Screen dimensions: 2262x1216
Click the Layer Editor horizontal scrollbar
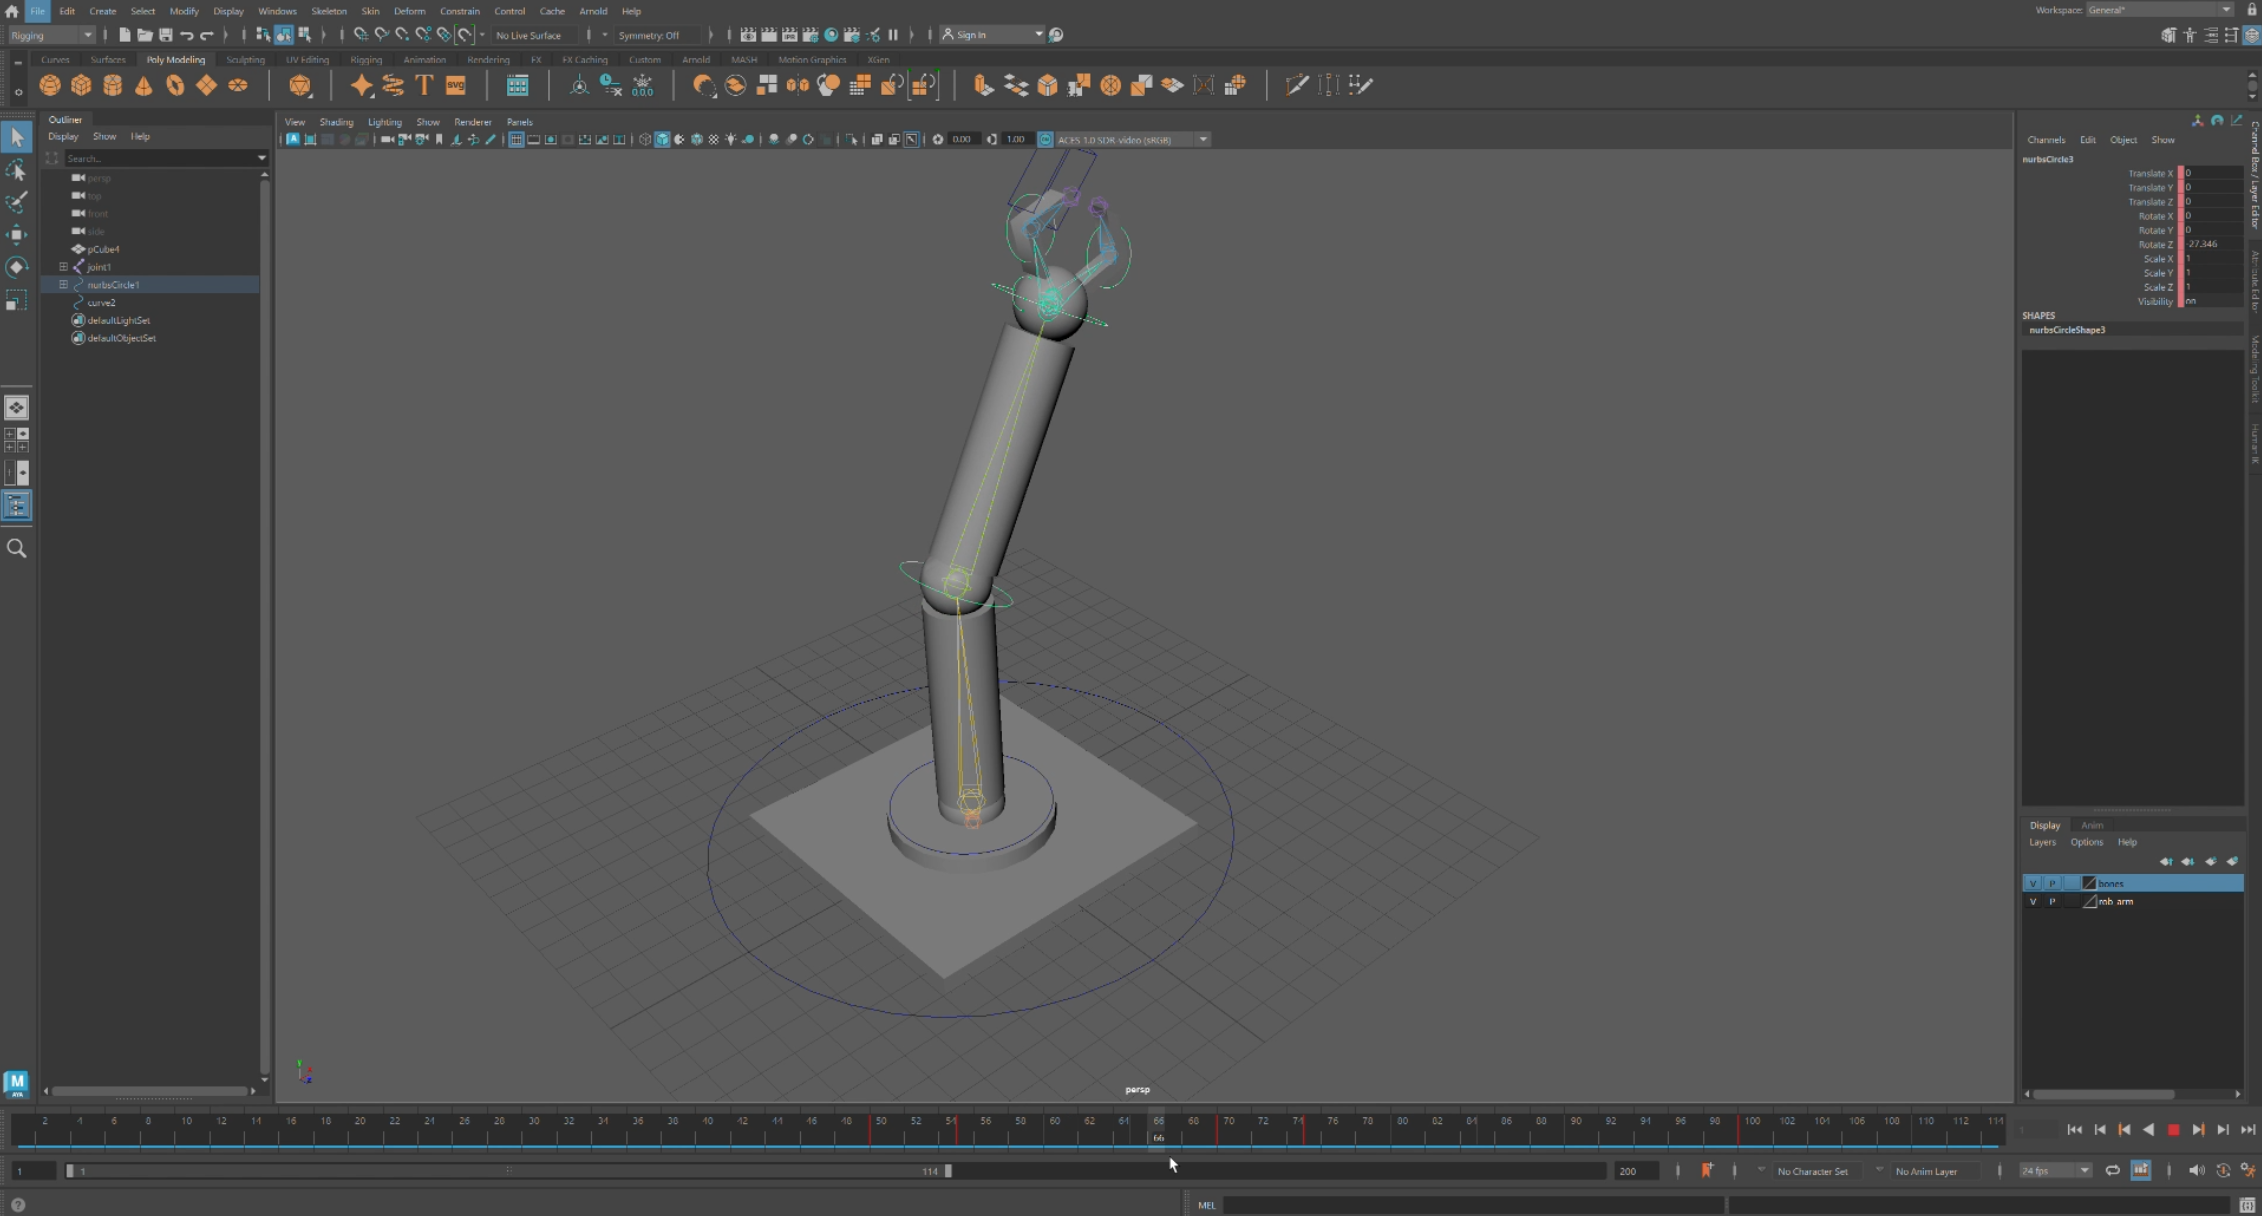2104,1094
